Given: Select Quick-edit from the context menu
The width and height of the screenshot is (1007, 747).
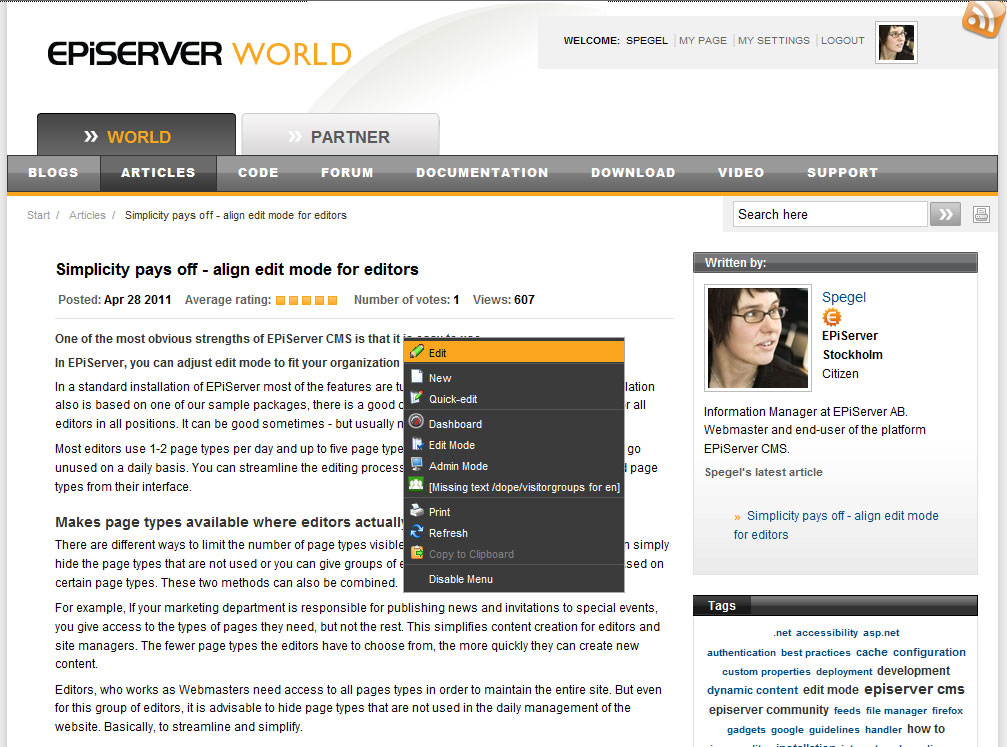Looking at the screenshot, I should pyautogui.click(x=453, y=399).
